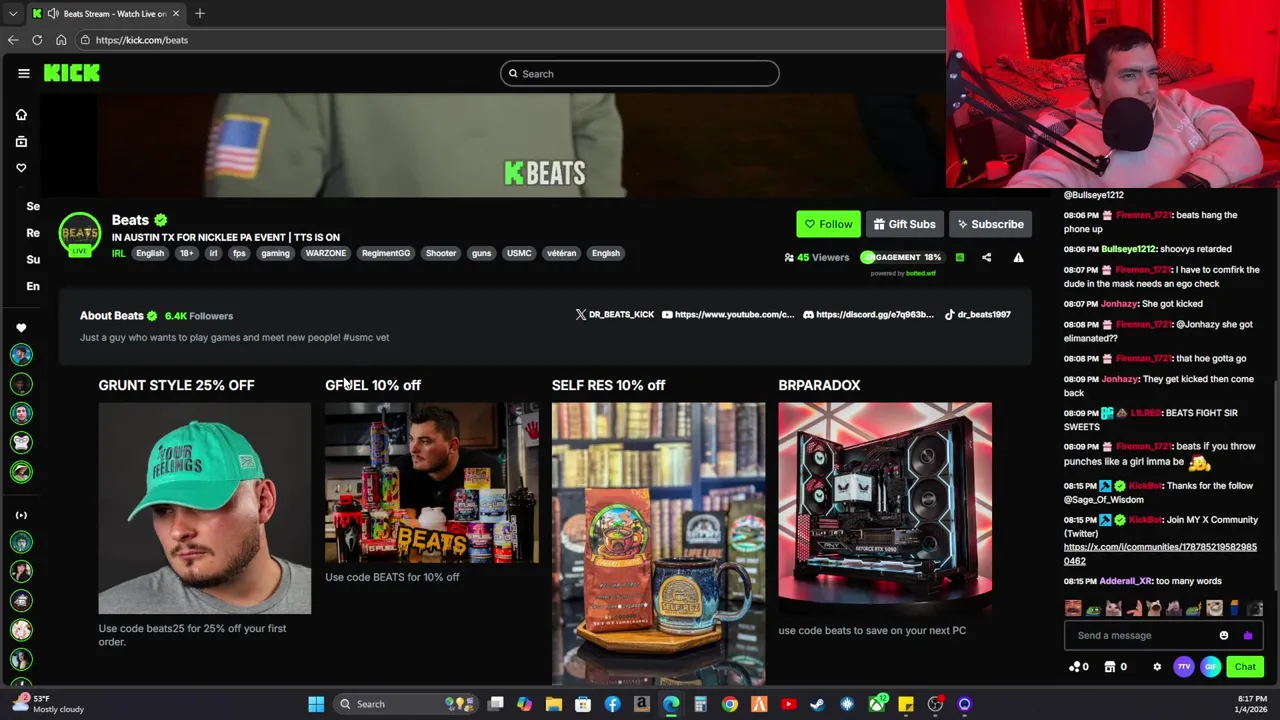Open the GIF picker in chat

click(1211, 667)
